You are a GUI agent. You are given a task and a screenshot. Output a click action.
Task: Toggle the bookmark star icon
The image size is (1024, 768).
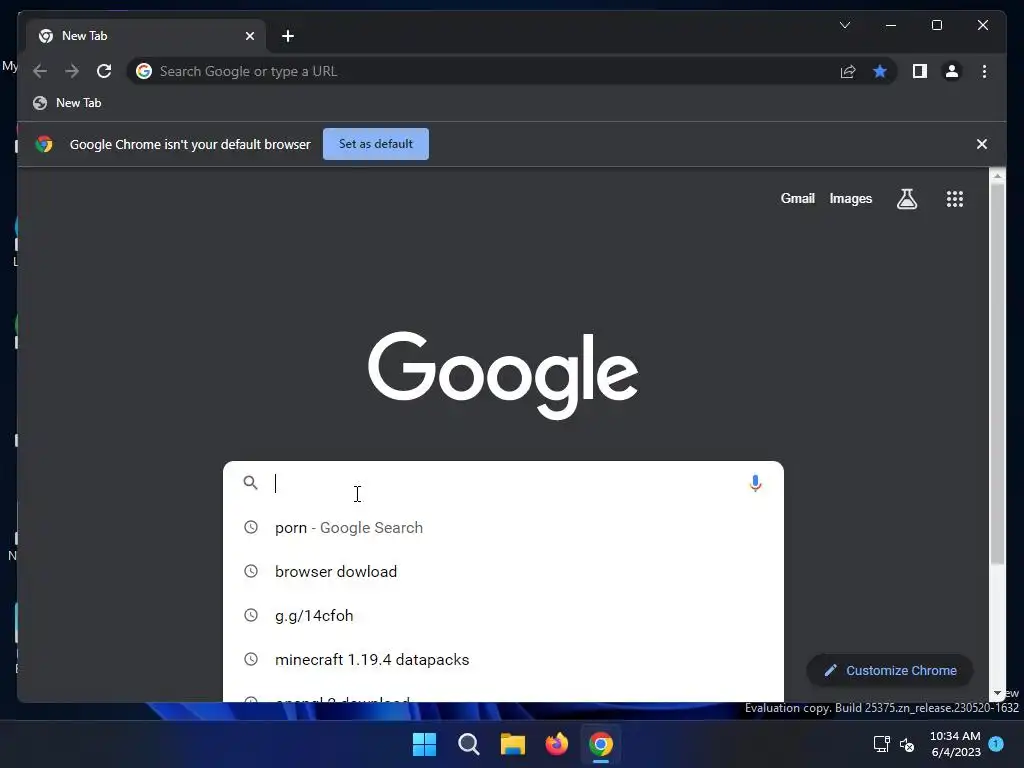(x=880, y=71)
